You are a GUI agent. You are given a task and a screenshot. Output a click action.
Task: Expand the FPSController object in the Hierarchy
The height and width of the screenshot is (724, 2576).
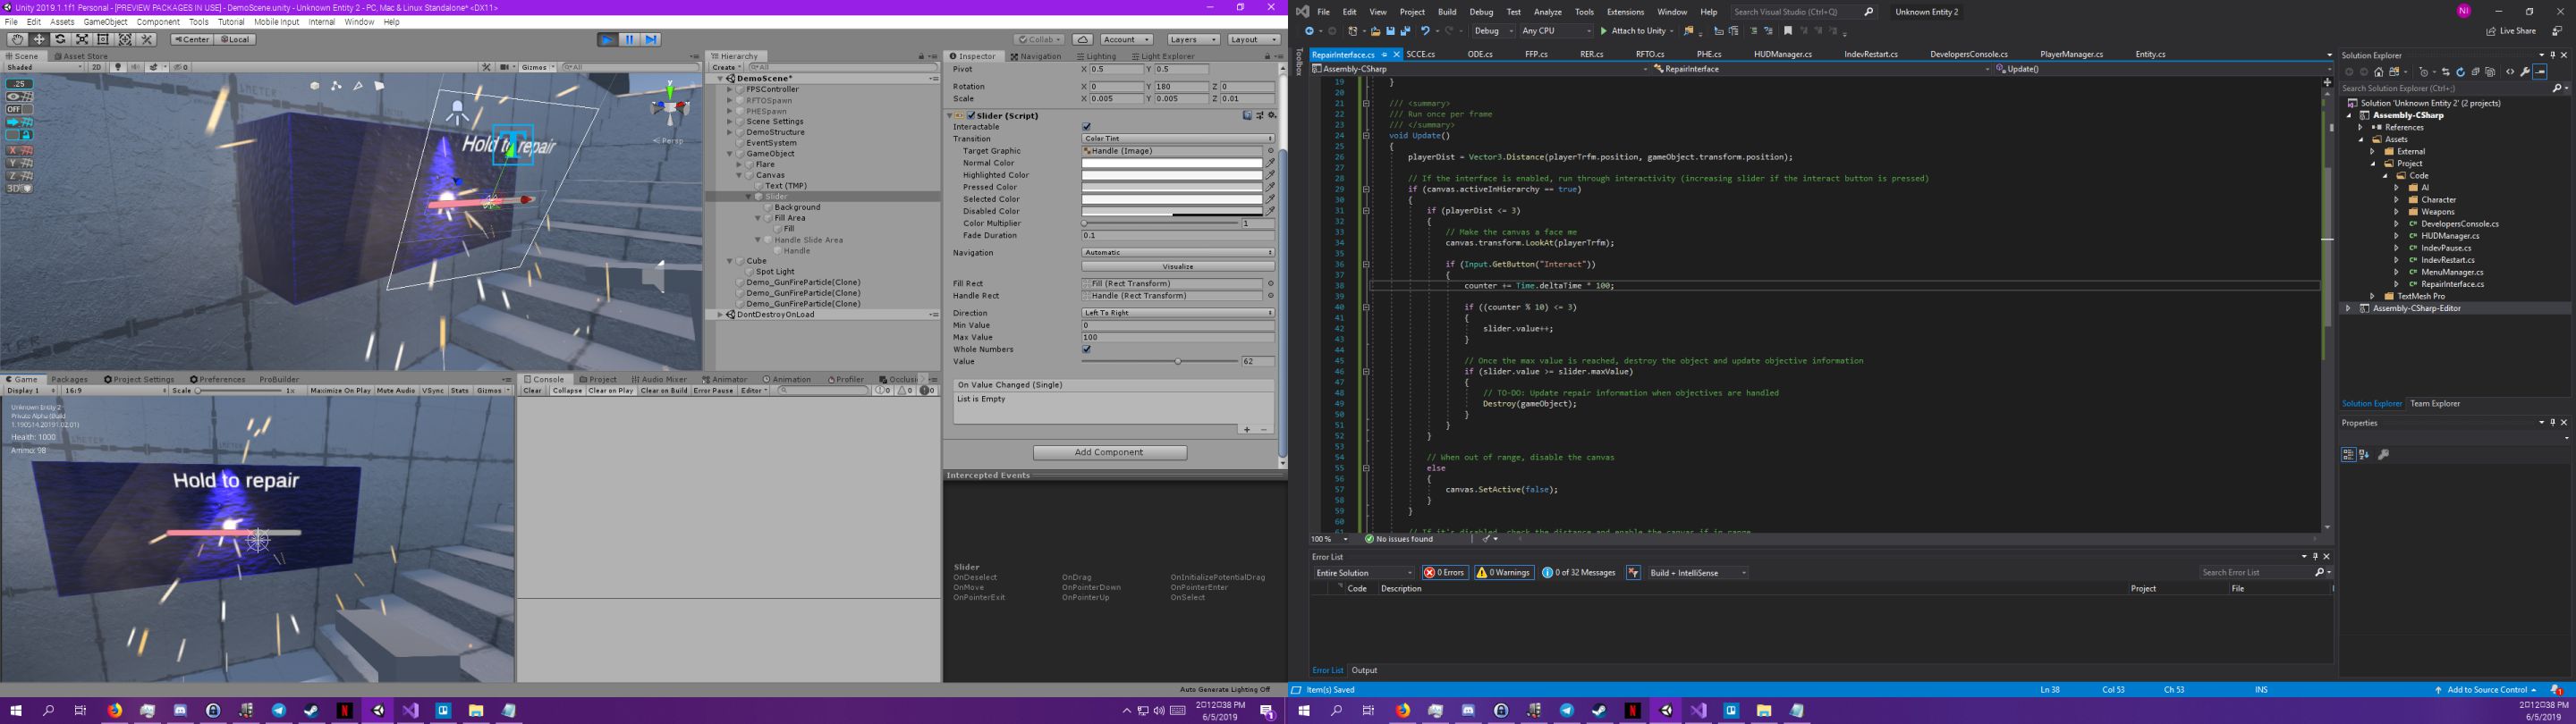[729, 89]
